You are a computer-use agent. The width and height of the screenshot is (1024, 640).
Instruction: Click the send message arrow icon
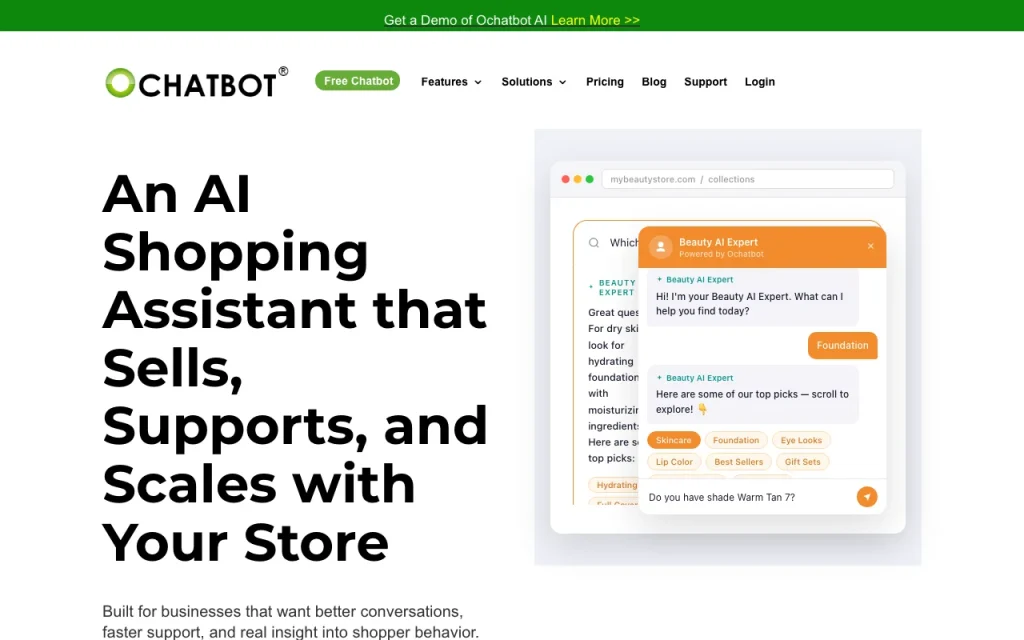[867, 497]
